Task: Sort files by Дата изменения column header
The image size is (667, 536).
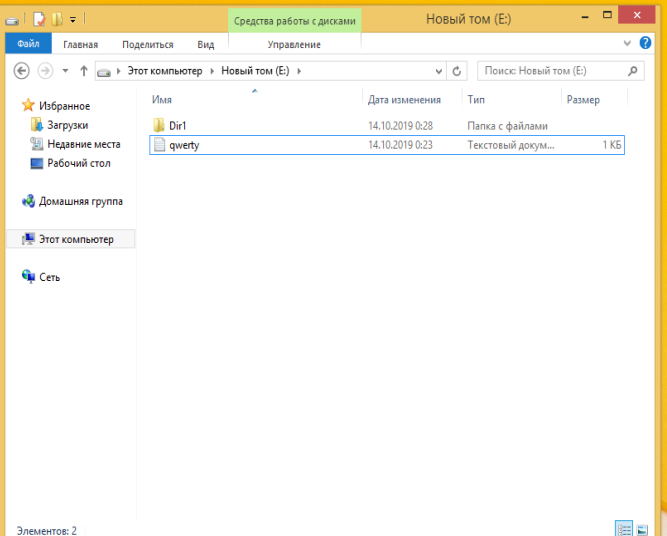Action: pyautogui.click(x=404, y=100)
